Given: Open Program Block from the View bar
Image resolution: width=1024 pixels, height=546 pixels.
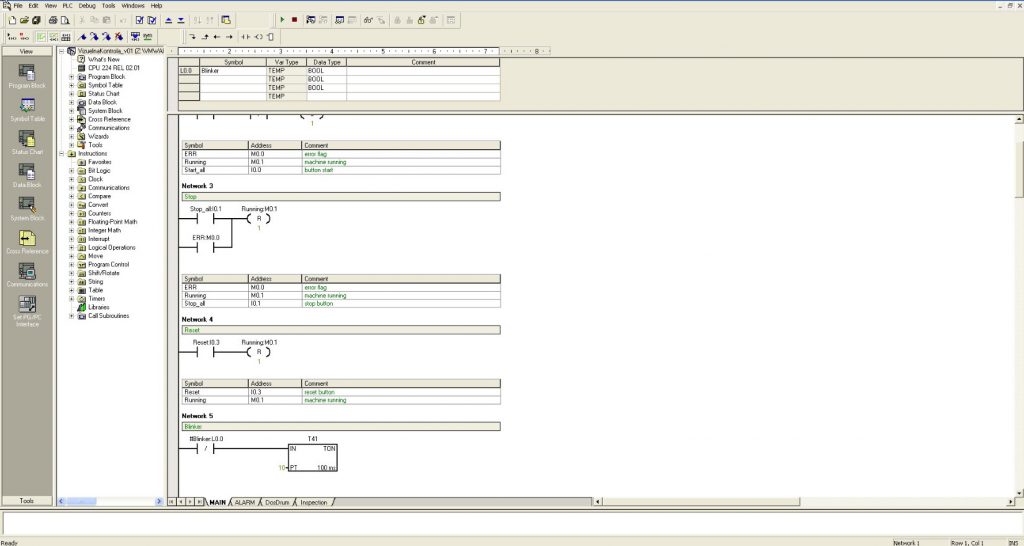Looking at the screenshot, I should point(27,74).
